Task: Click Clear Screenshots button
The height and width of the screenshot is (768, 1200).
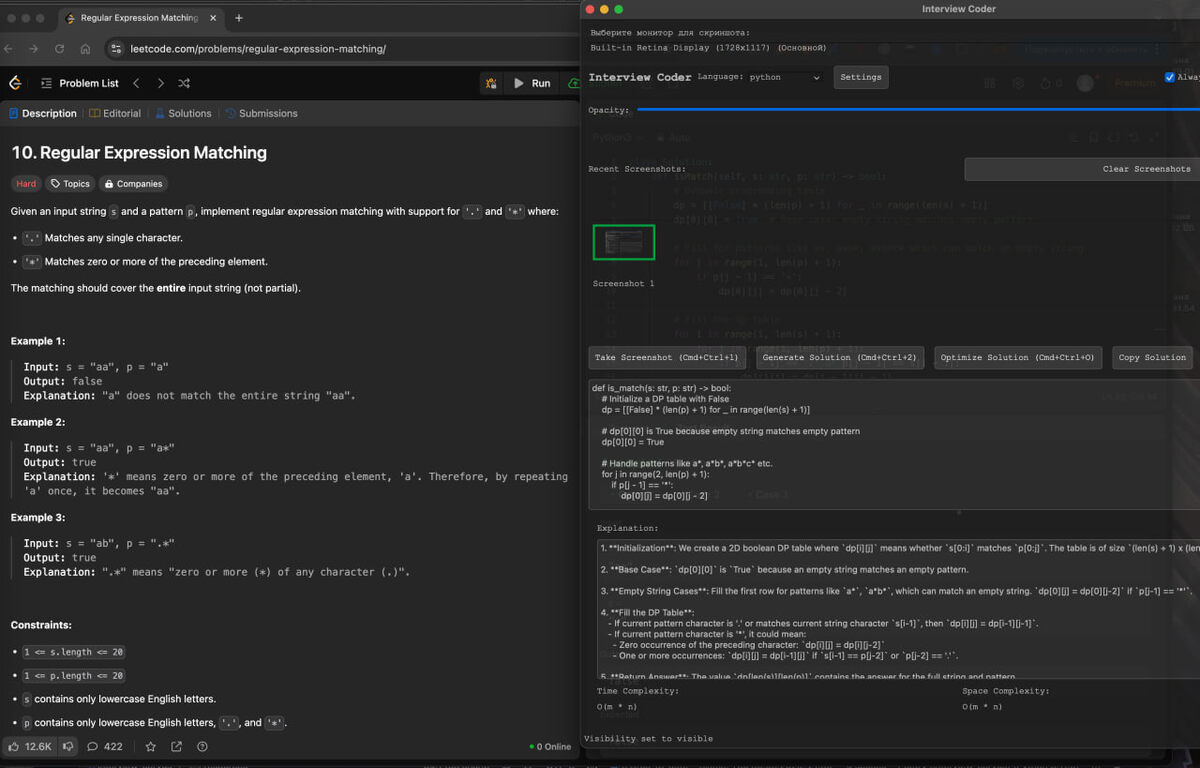Action: 1082,169
